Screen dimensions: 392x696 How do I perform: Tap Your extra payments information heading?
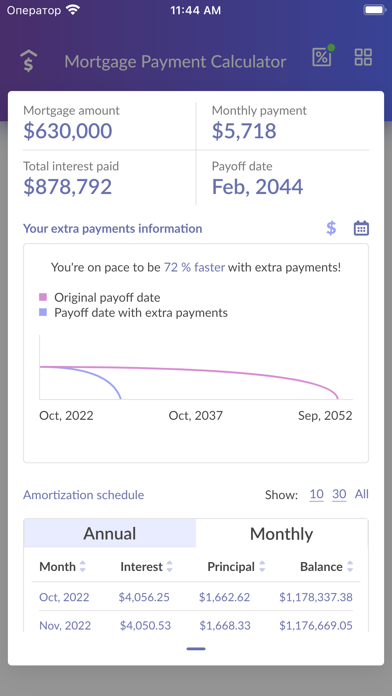[113, 229]
